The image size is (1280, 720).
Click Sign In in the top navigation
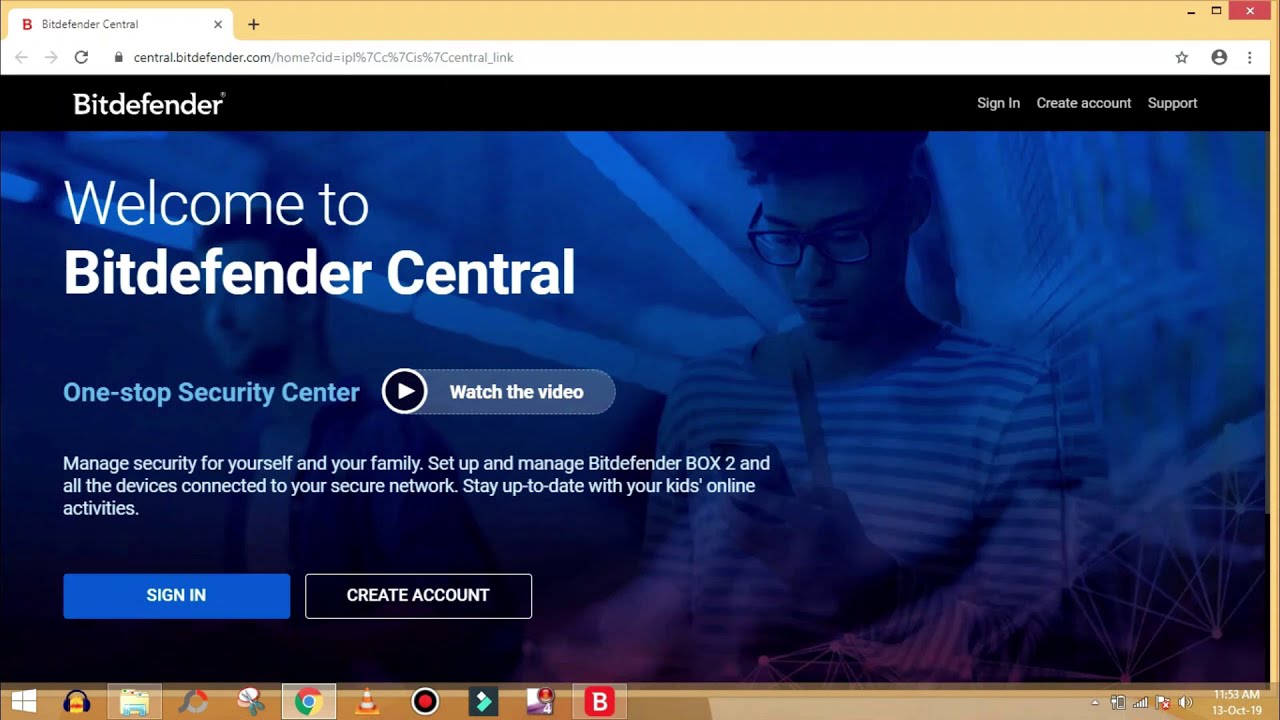click(998, 103)
